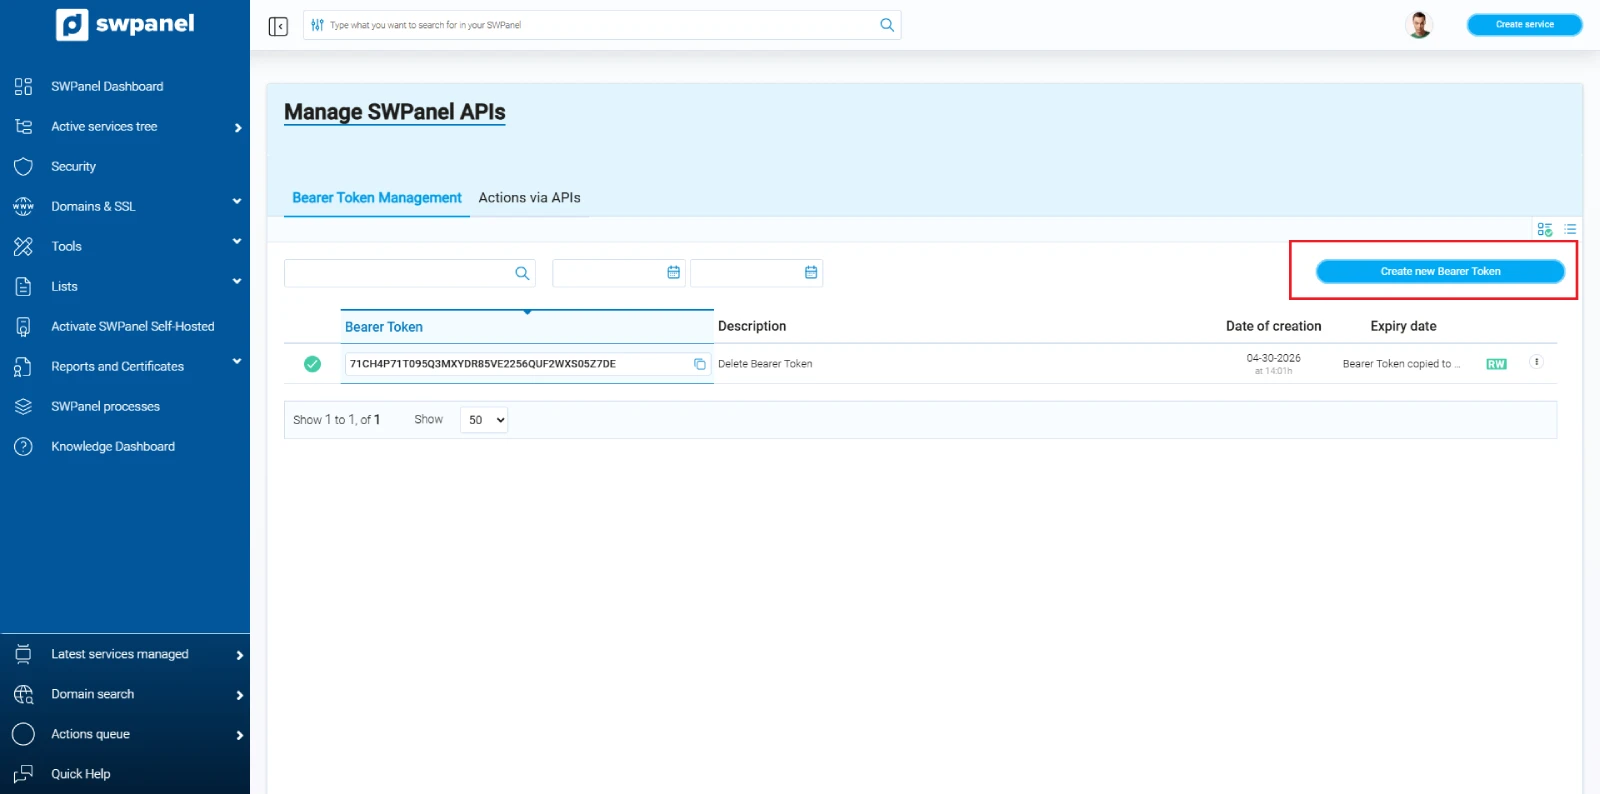Click the Bearer Token copied text
The image size is (1600, 794).
click(x=1401, y=364)
